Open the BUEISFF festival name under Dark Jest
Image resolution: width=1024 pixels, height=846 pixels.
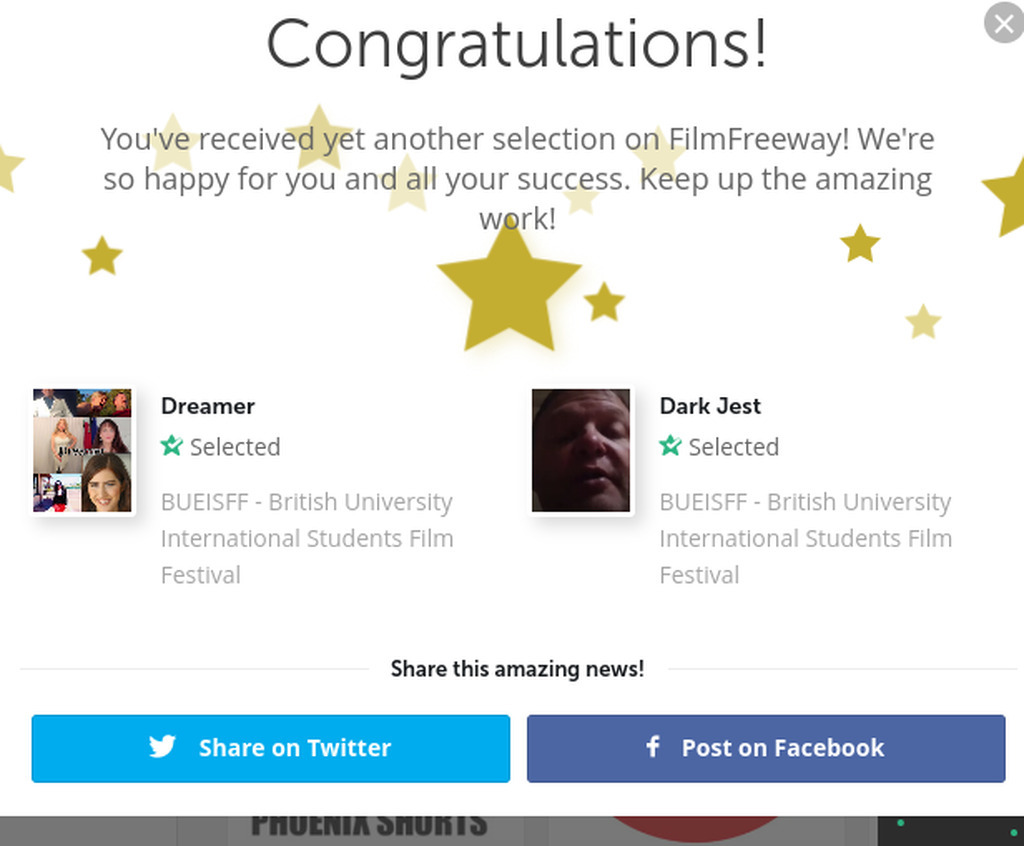coord(805,538)
